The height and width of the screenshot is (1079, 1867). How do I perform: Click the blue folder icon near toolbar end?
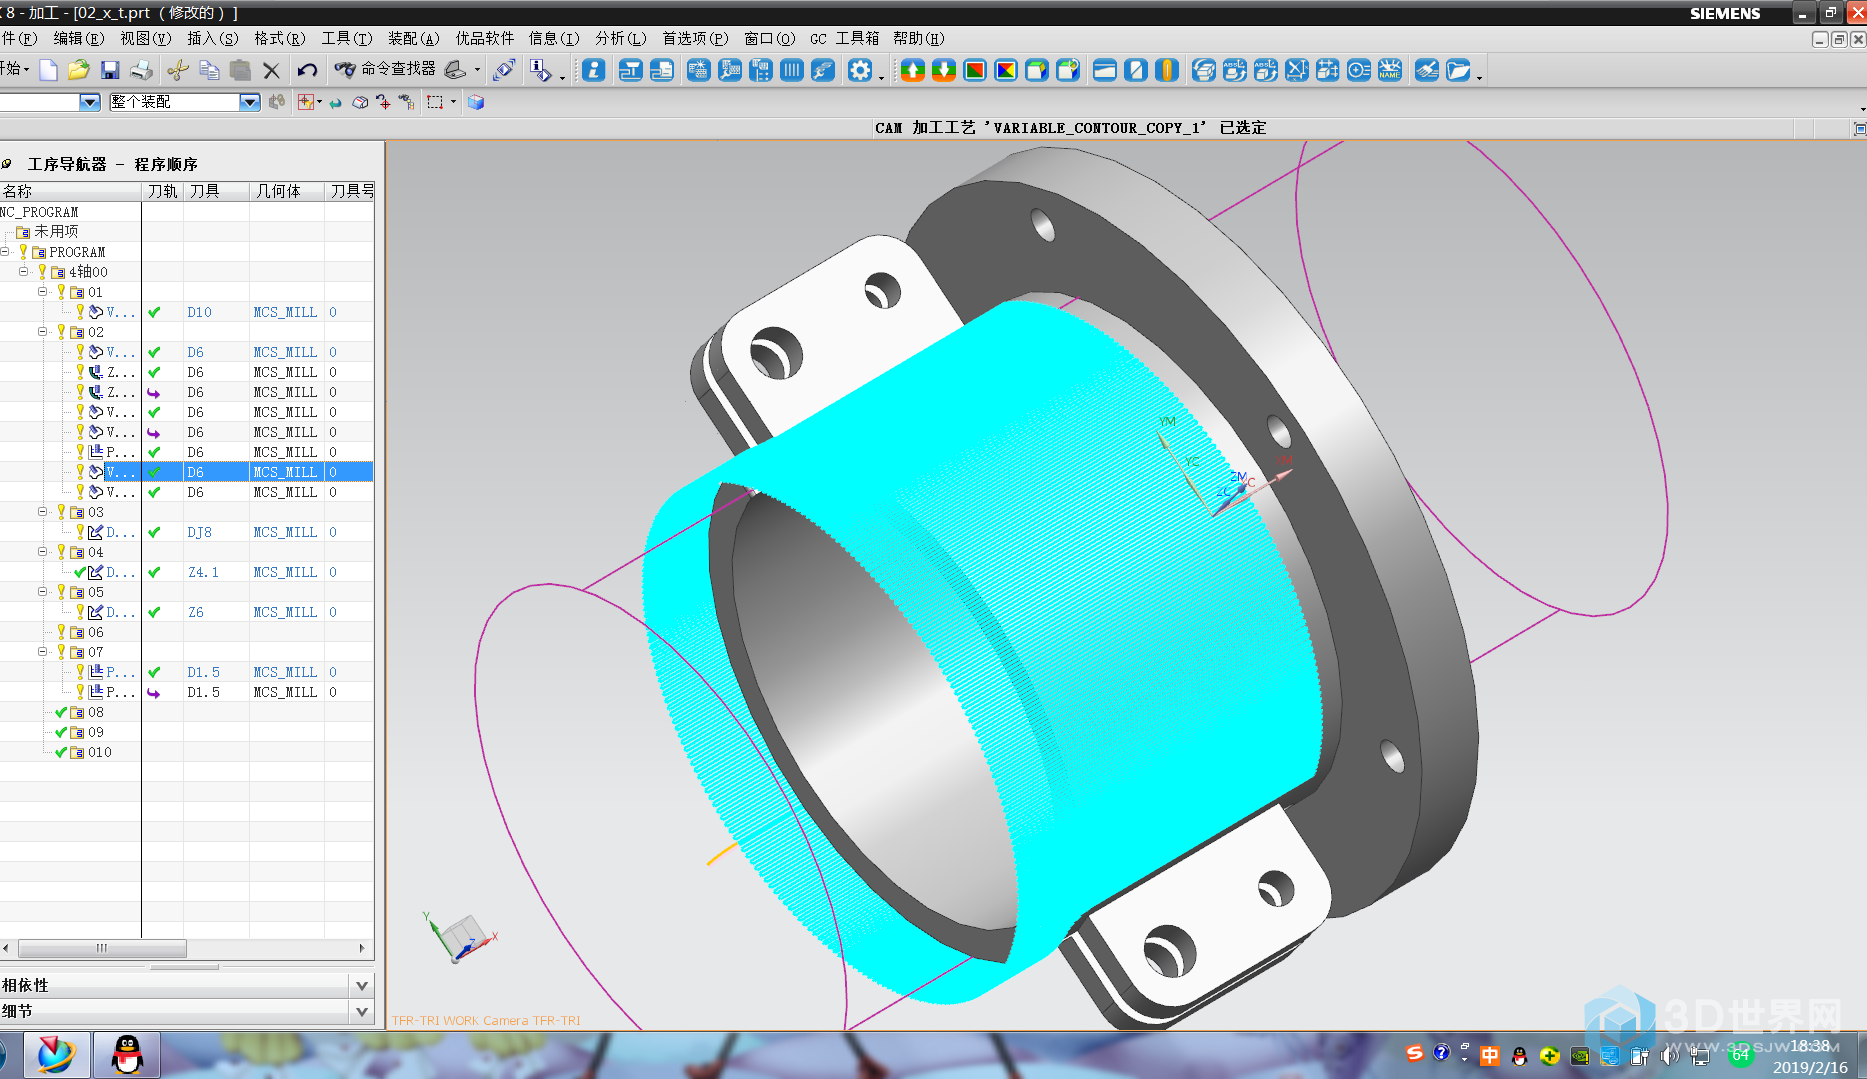coord(1459,70)
